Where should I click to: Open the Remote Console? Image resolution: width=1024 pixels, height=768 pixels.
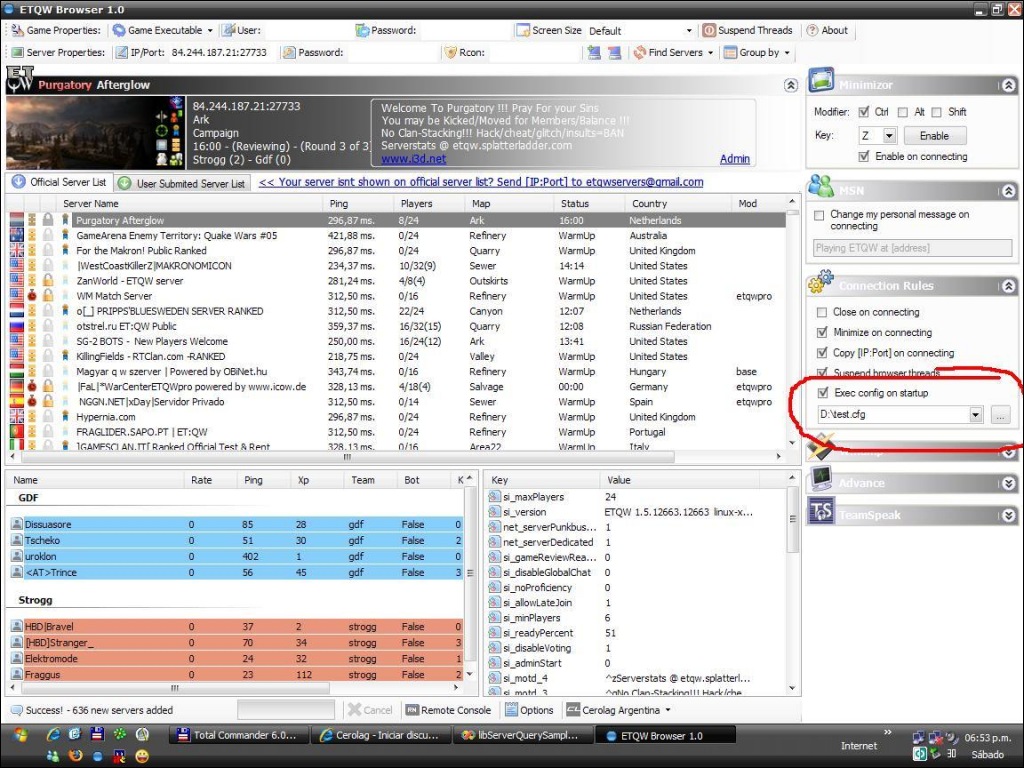coord(448,710)
